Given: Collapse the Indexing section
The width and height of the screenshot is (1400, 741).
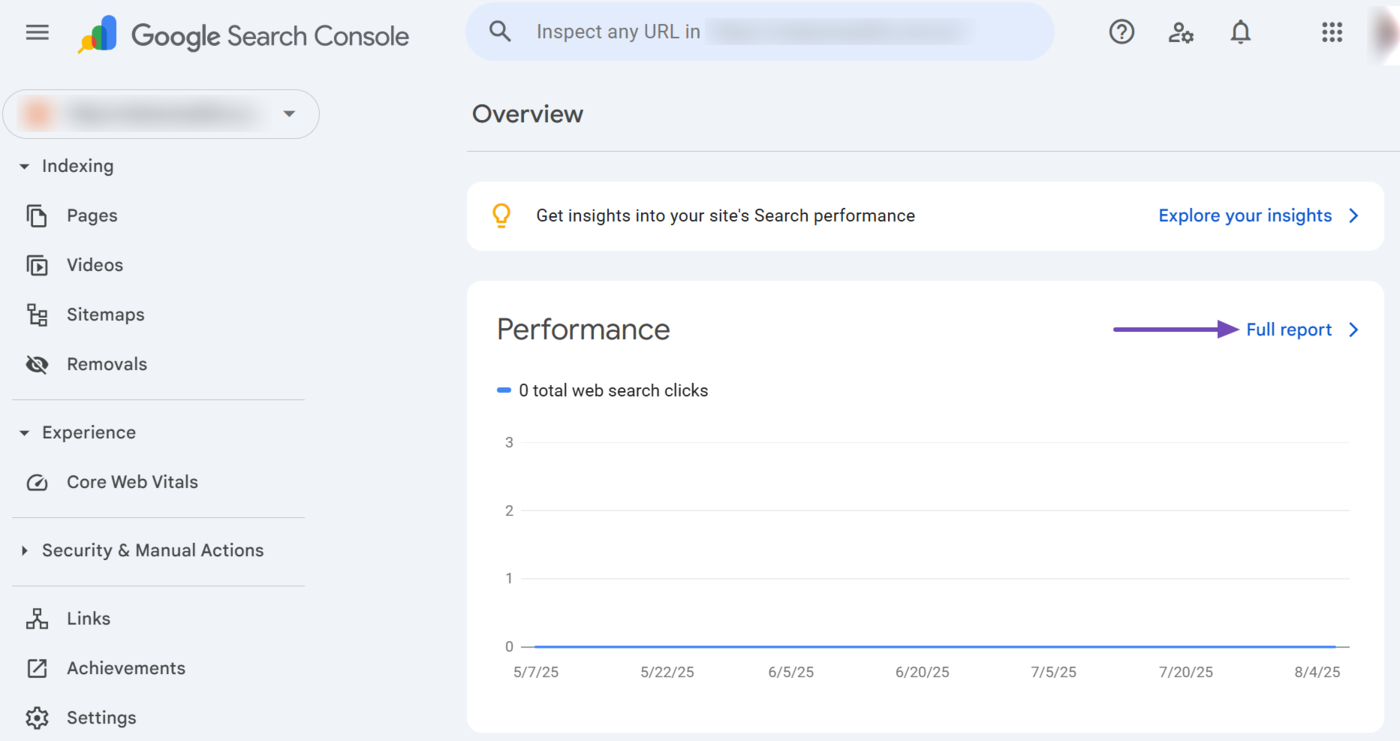Looking at the screenshot, I should coord(25,167).
